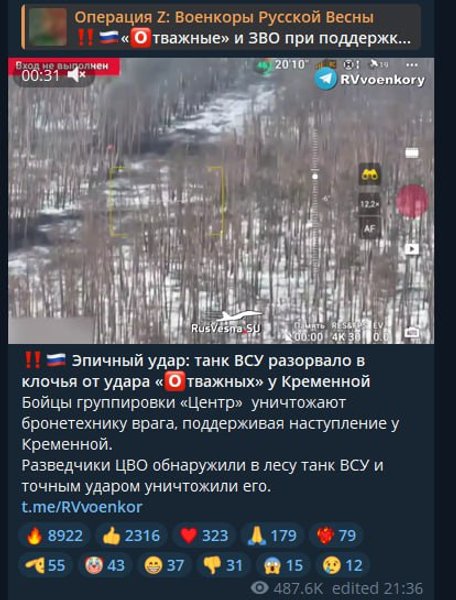This screenshot has width=456, height=600.
Task: Click the binoculars icon in video overlay
Action: (370, 174)
